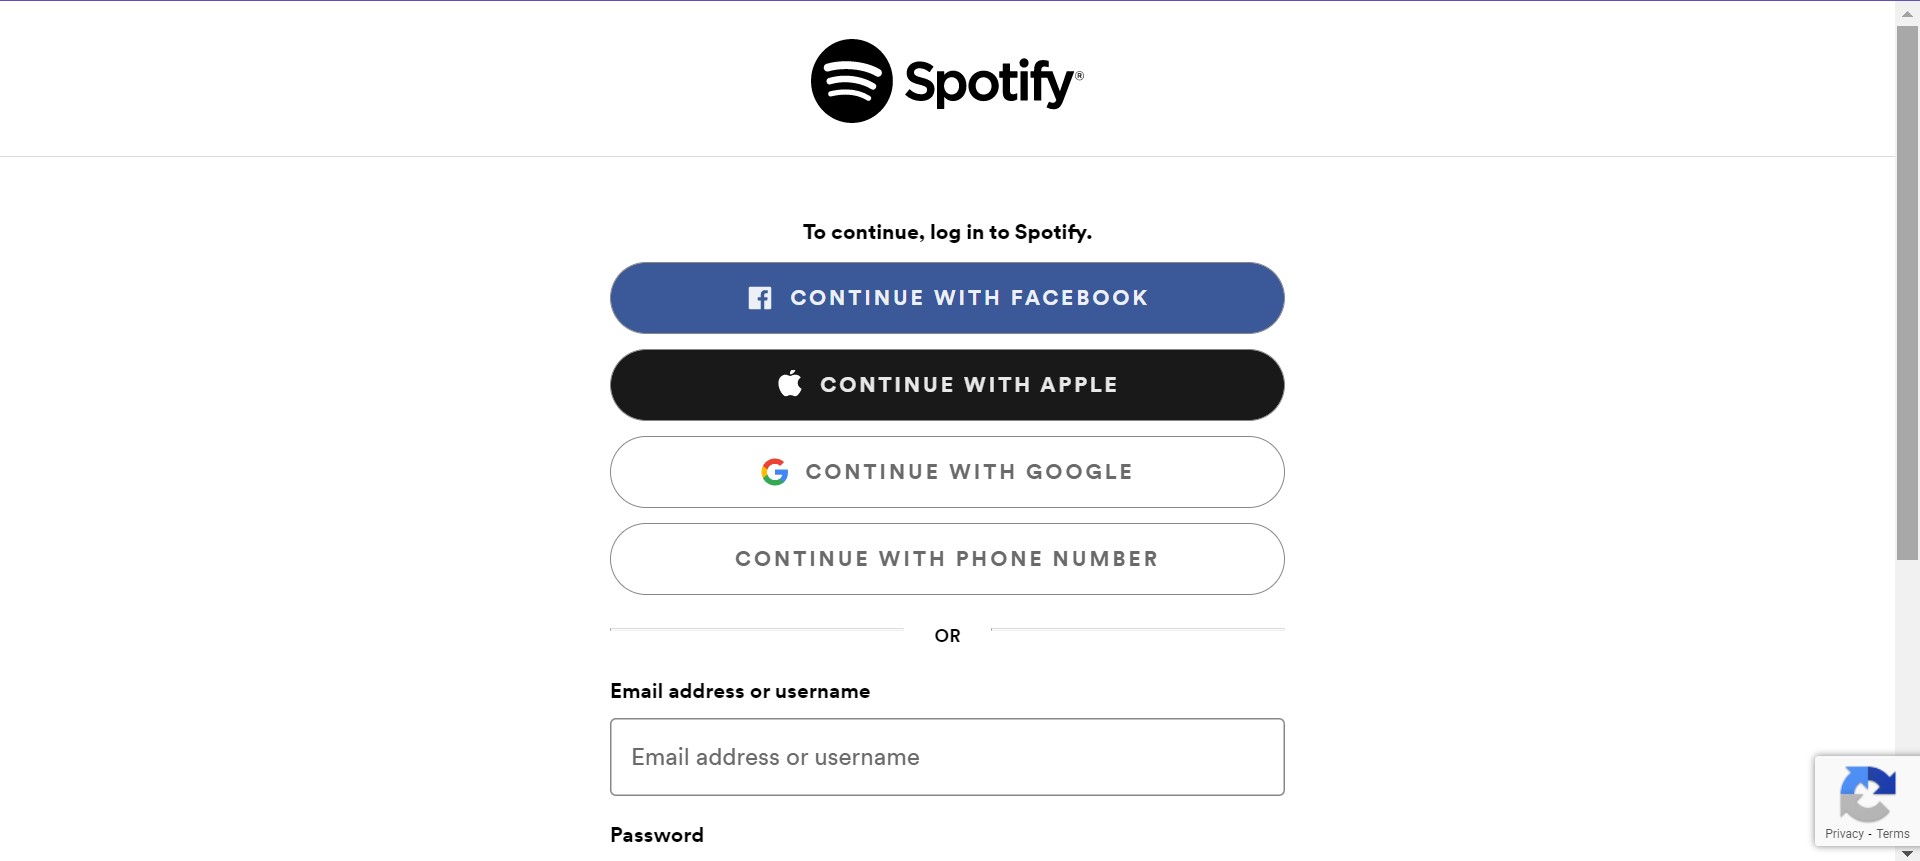1920x861 pixels.
Task: Click the heading To continue, log in to Spotify
Action: pos(947,231)
